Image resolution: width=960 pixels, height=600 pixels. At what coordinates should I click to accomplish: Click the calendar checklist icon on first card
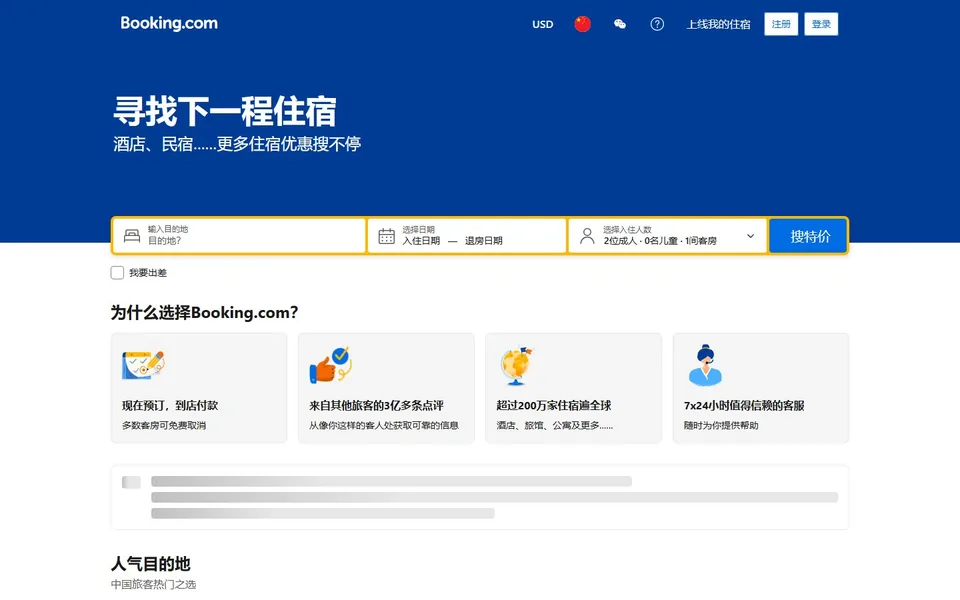(x=143, y=365)
